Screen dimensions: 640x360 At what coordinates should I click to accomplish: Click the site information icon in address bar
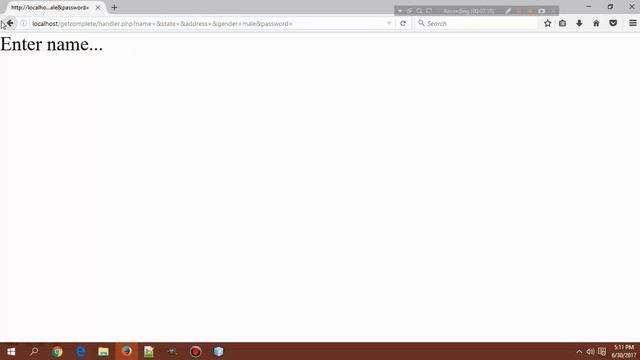(24, 23)
